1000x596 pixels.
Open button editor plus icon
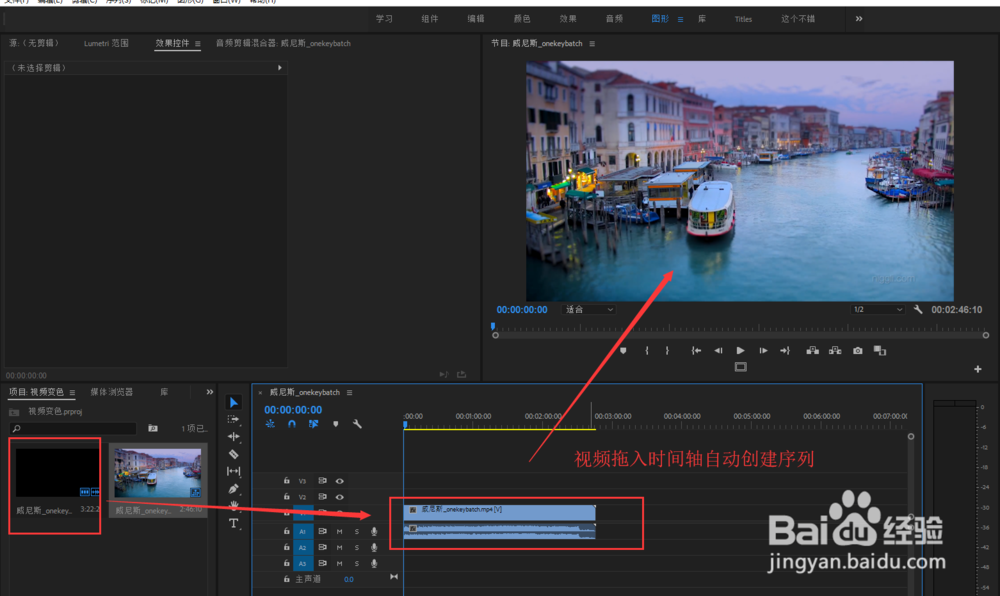pyautogui.click(x=978, y=369)
